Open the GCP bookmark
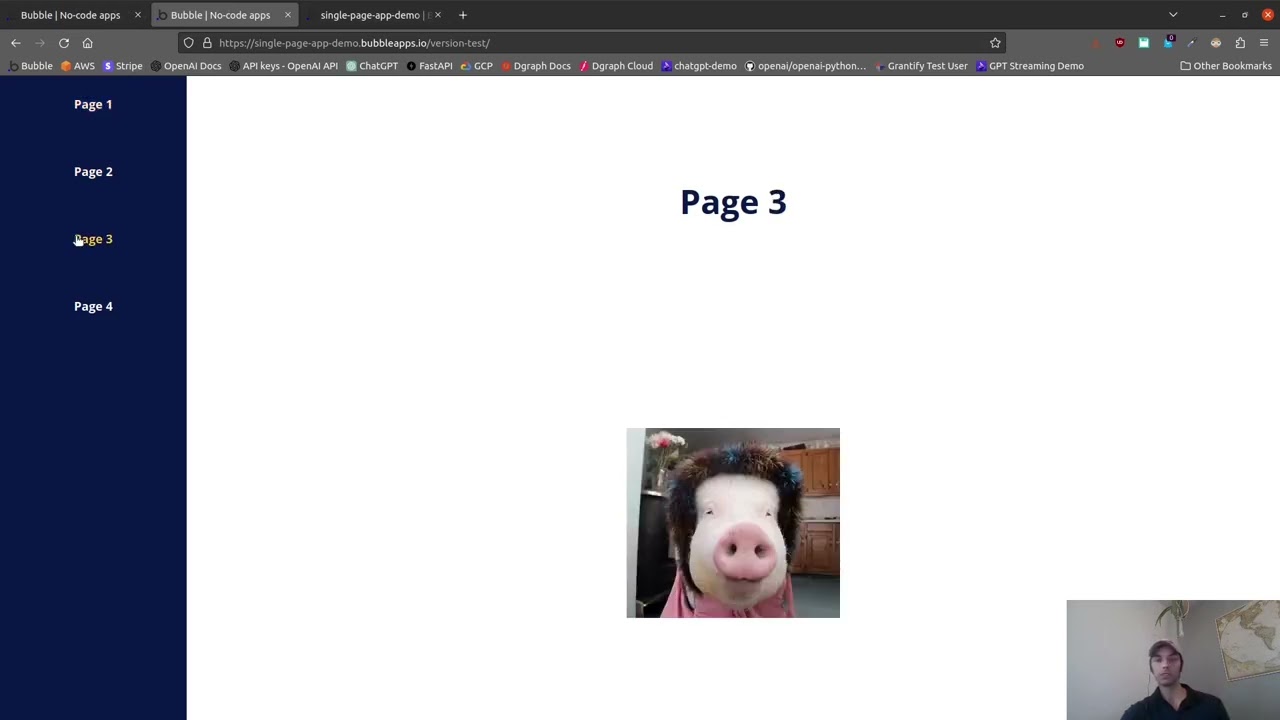The height and width of the screenshot is (720, 1280). [477, 66]
